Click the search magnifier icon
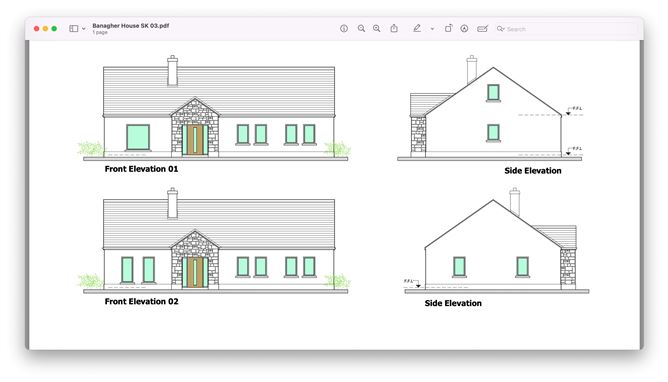The height and width of the screenshot is (382, 668). click(501, 29)
